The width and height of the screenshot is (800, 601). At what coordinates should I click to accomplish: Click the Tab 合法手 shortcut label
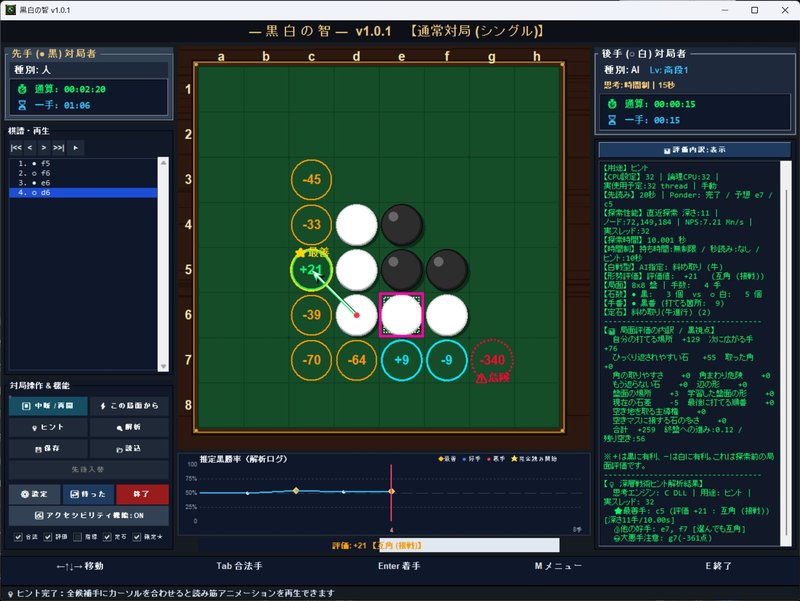[x=239, y=566]
